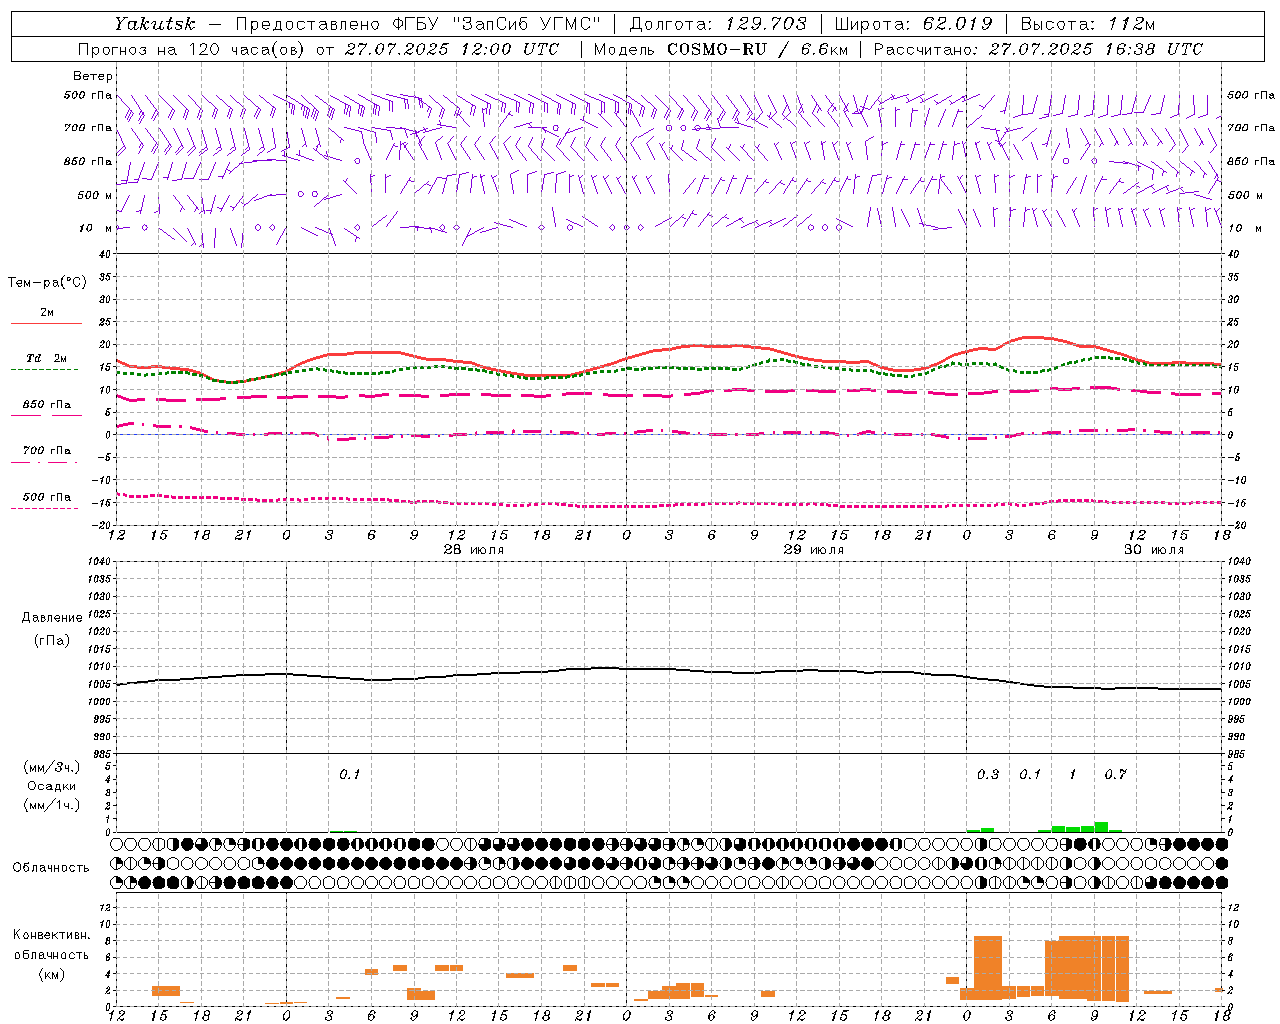Click the "500 гПа" temperature legend entry
This screenshot has width=1280, height=1024.
pyautogui.click(x=46, y=497)
